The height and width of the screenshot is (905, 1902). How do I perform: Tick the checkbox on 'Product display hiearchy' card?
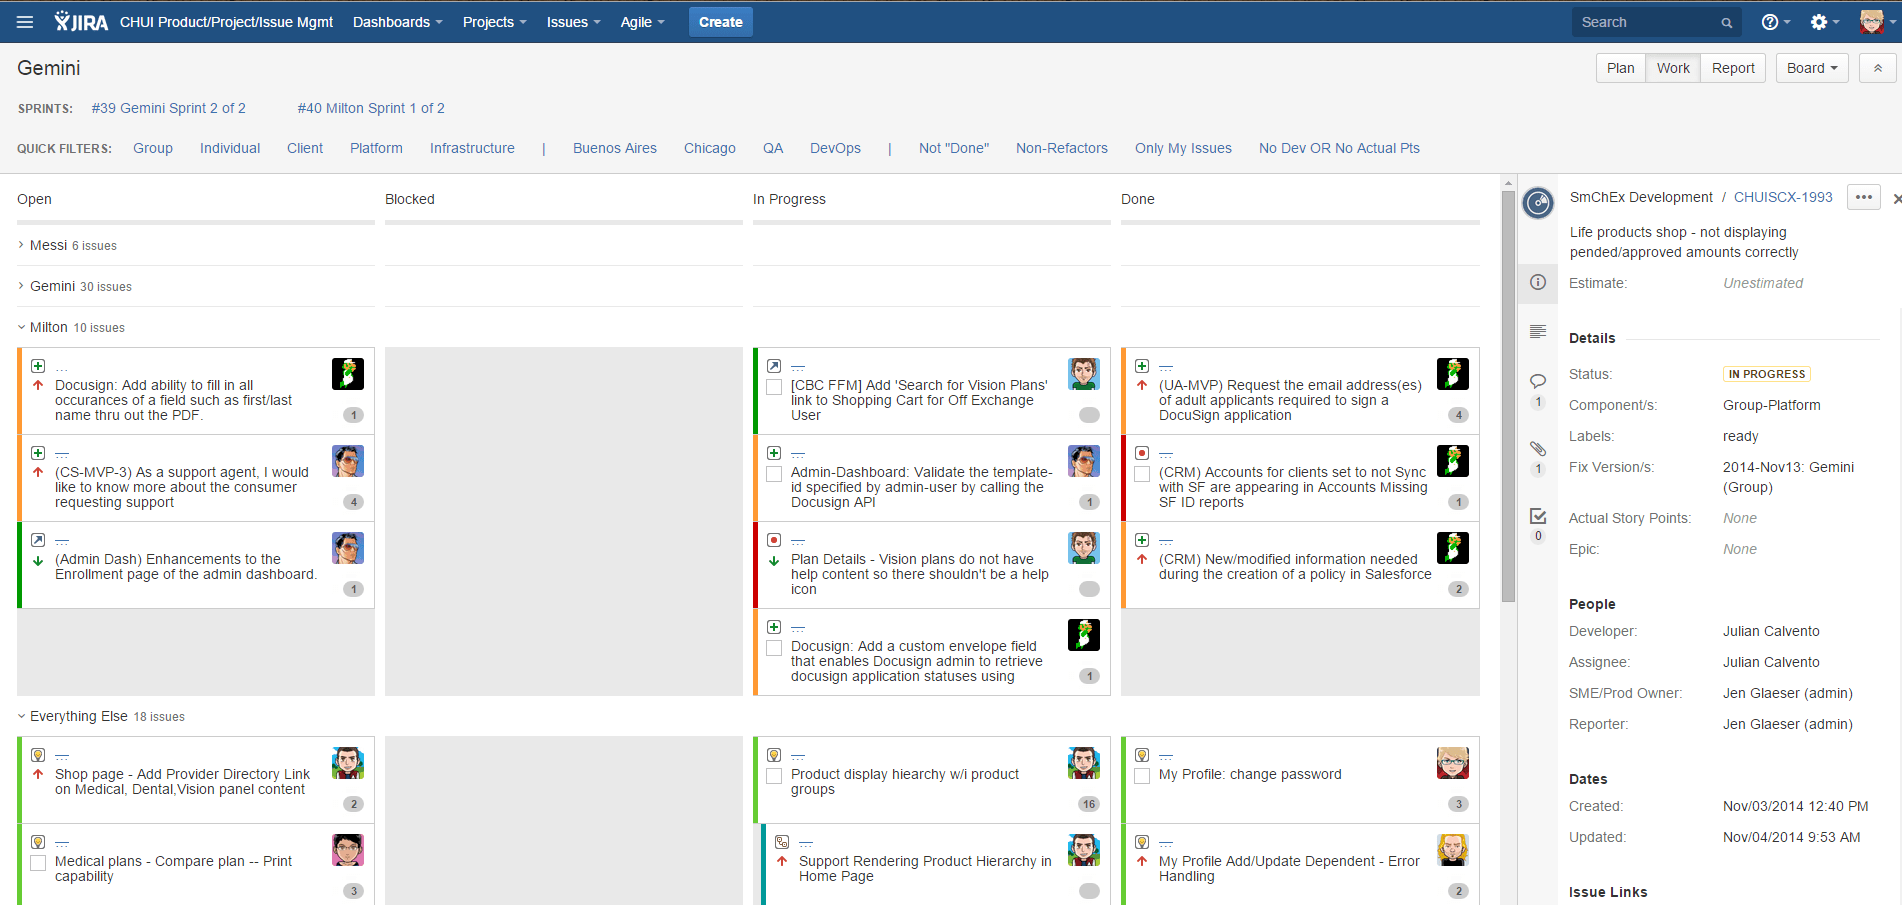pos(773,774)
